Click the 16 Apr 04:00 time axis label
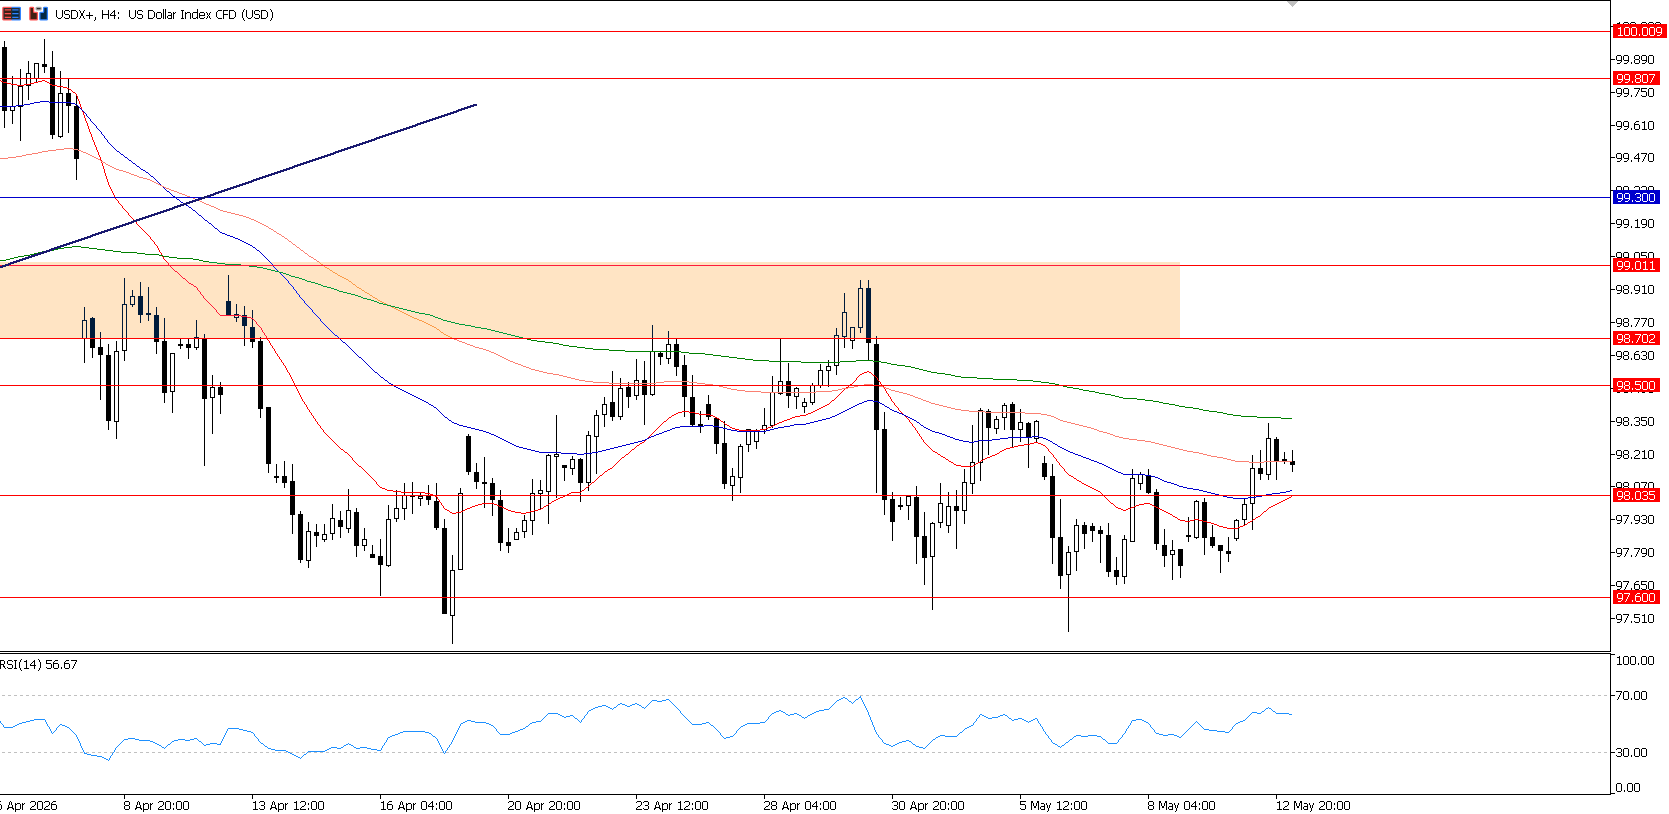 416,805
